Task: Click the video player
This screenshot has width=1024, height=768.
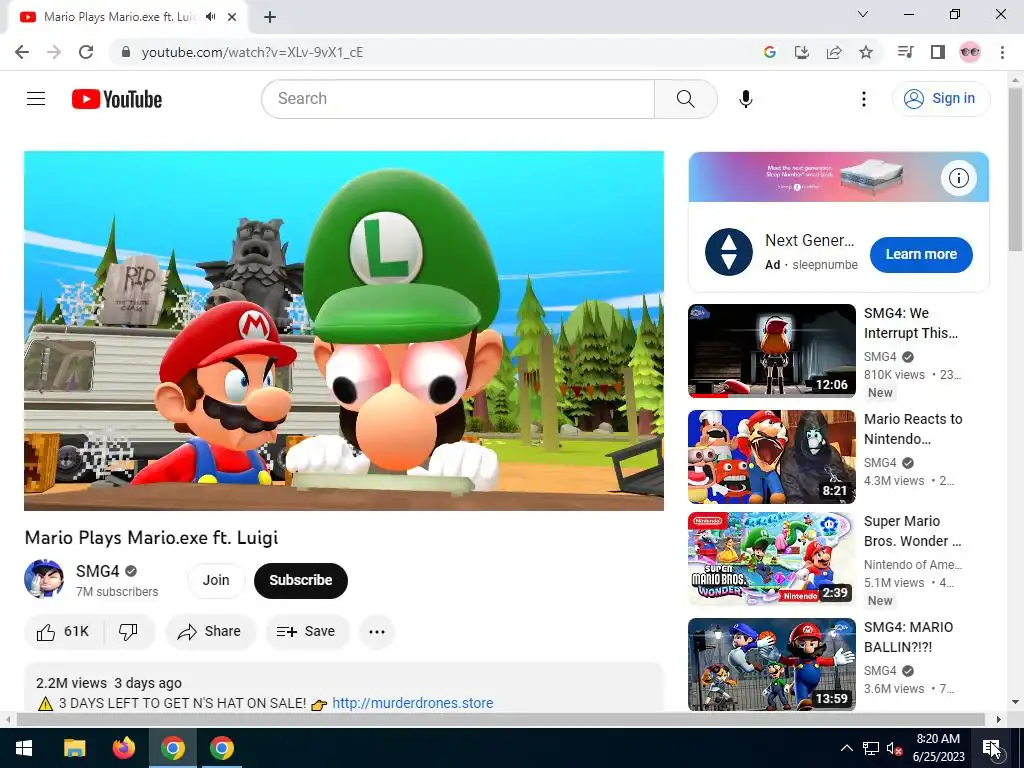Action: coord(344,330)
